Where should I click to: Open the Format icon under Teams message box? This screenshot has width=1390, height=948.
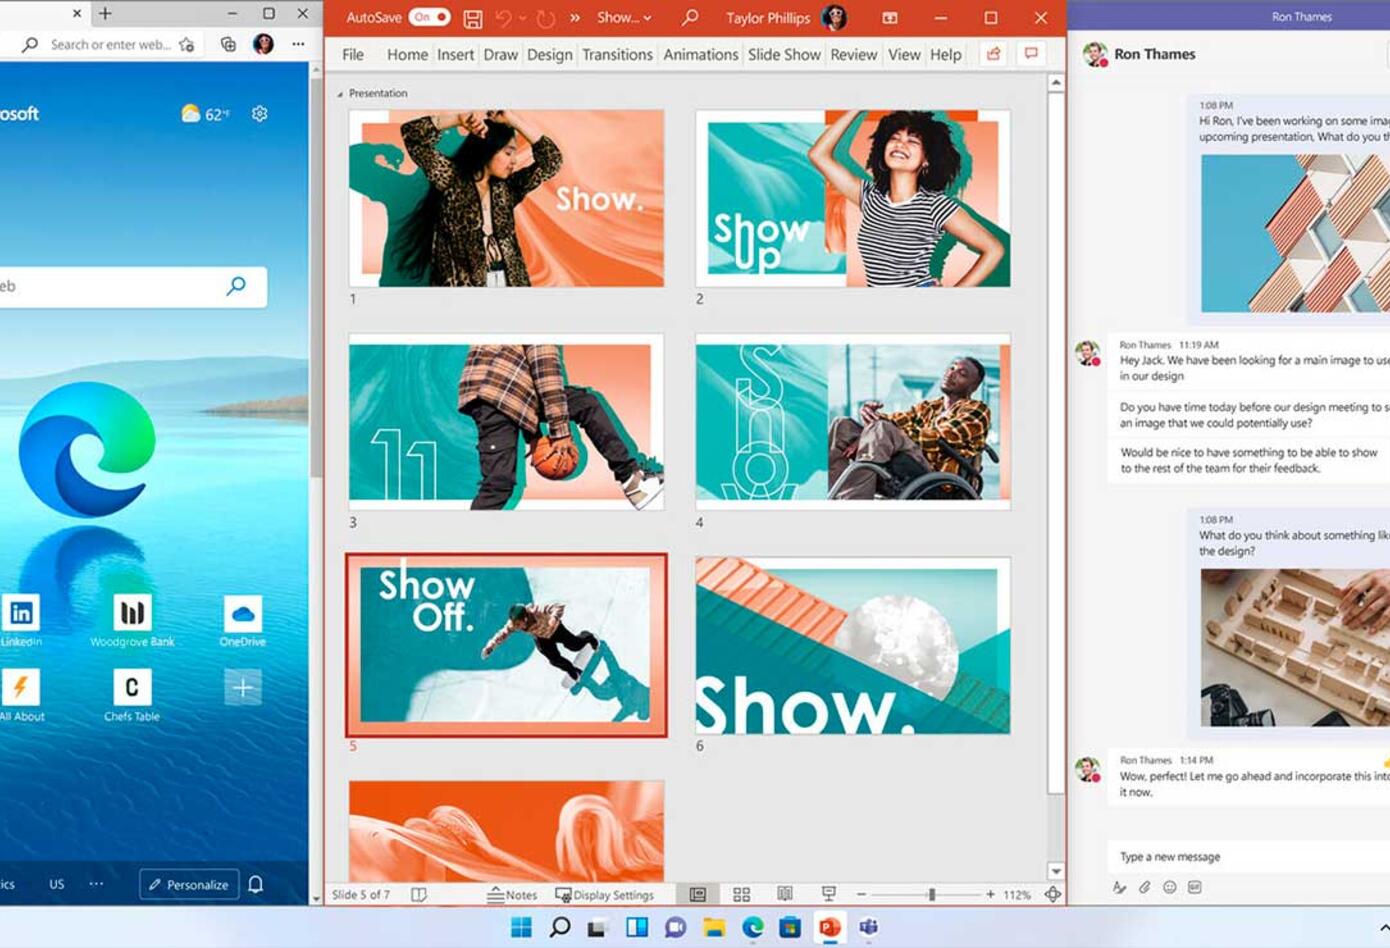[x=1119, y=887]
